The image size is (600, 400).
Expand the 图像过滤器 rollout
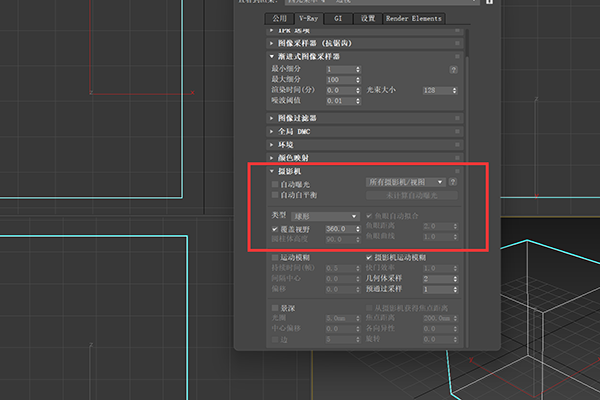click(x=300, y=118)
